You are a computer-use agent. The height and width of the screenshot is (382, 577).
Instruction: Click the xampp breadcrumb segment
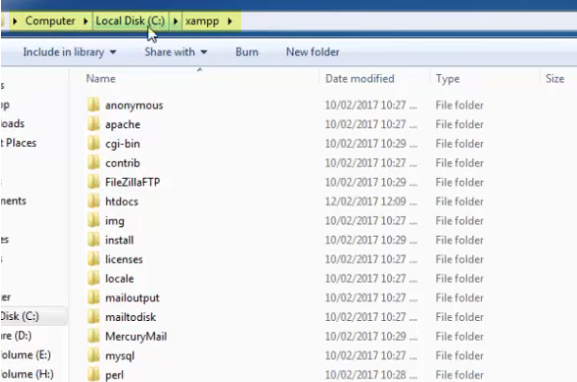(202, 21)
